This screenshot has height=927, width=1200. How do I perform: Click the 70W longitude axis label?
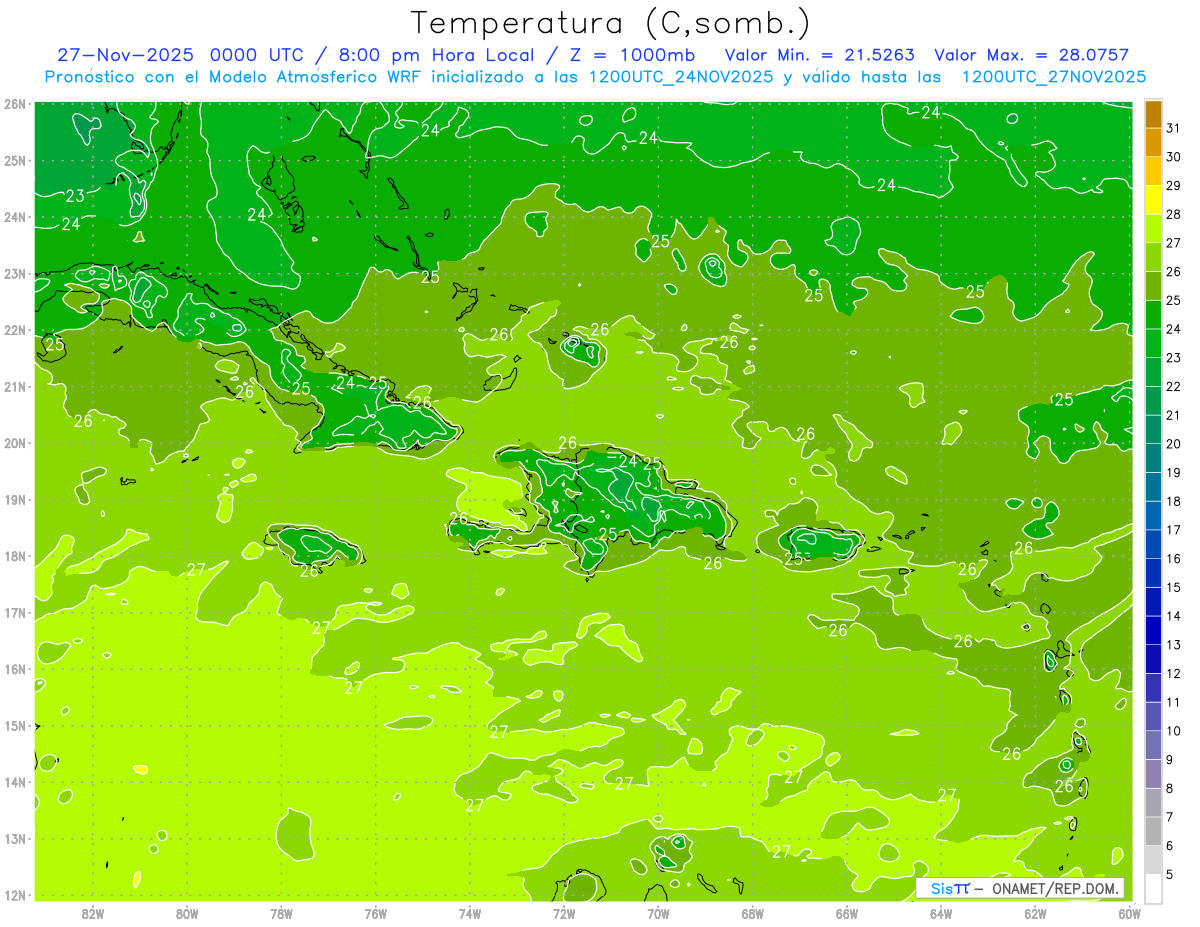658,913
